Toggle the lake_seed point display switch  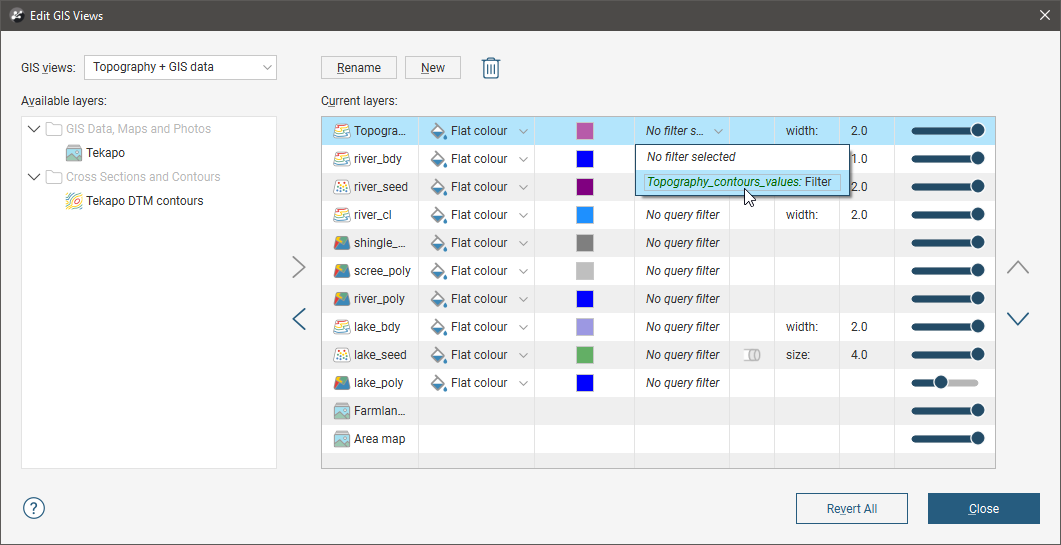pyautogui.click(x=751, y=355)
